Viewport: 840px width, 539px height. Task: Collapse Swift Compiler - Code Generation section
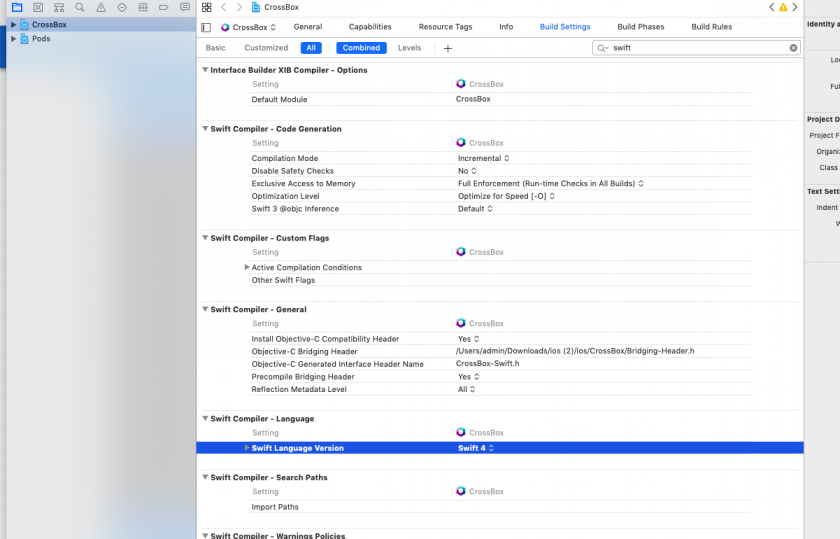(x=205, y=129)
